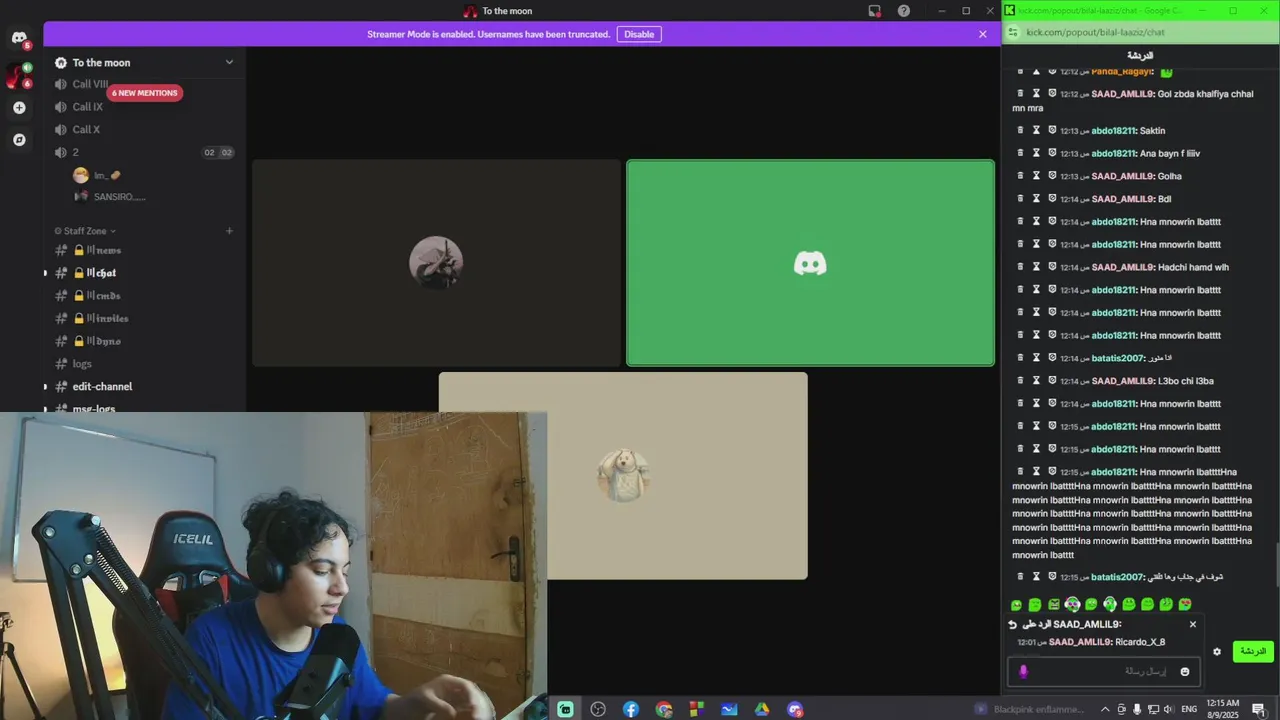Click the Kick chat message input field

[1104, 672]
